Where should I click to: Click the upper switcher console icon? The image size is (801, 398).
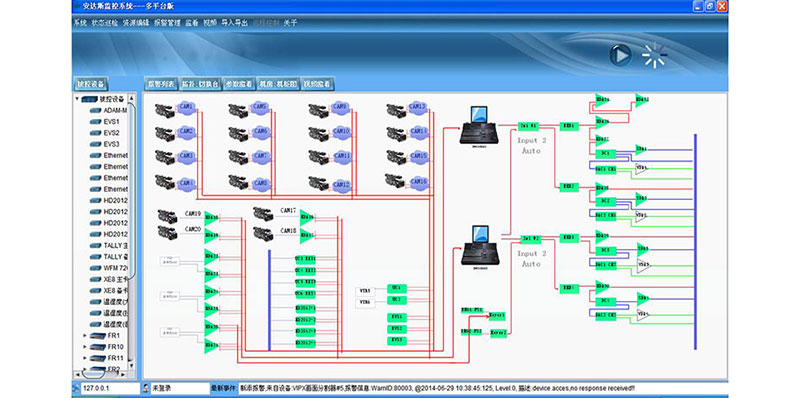[x=479, y=125]
